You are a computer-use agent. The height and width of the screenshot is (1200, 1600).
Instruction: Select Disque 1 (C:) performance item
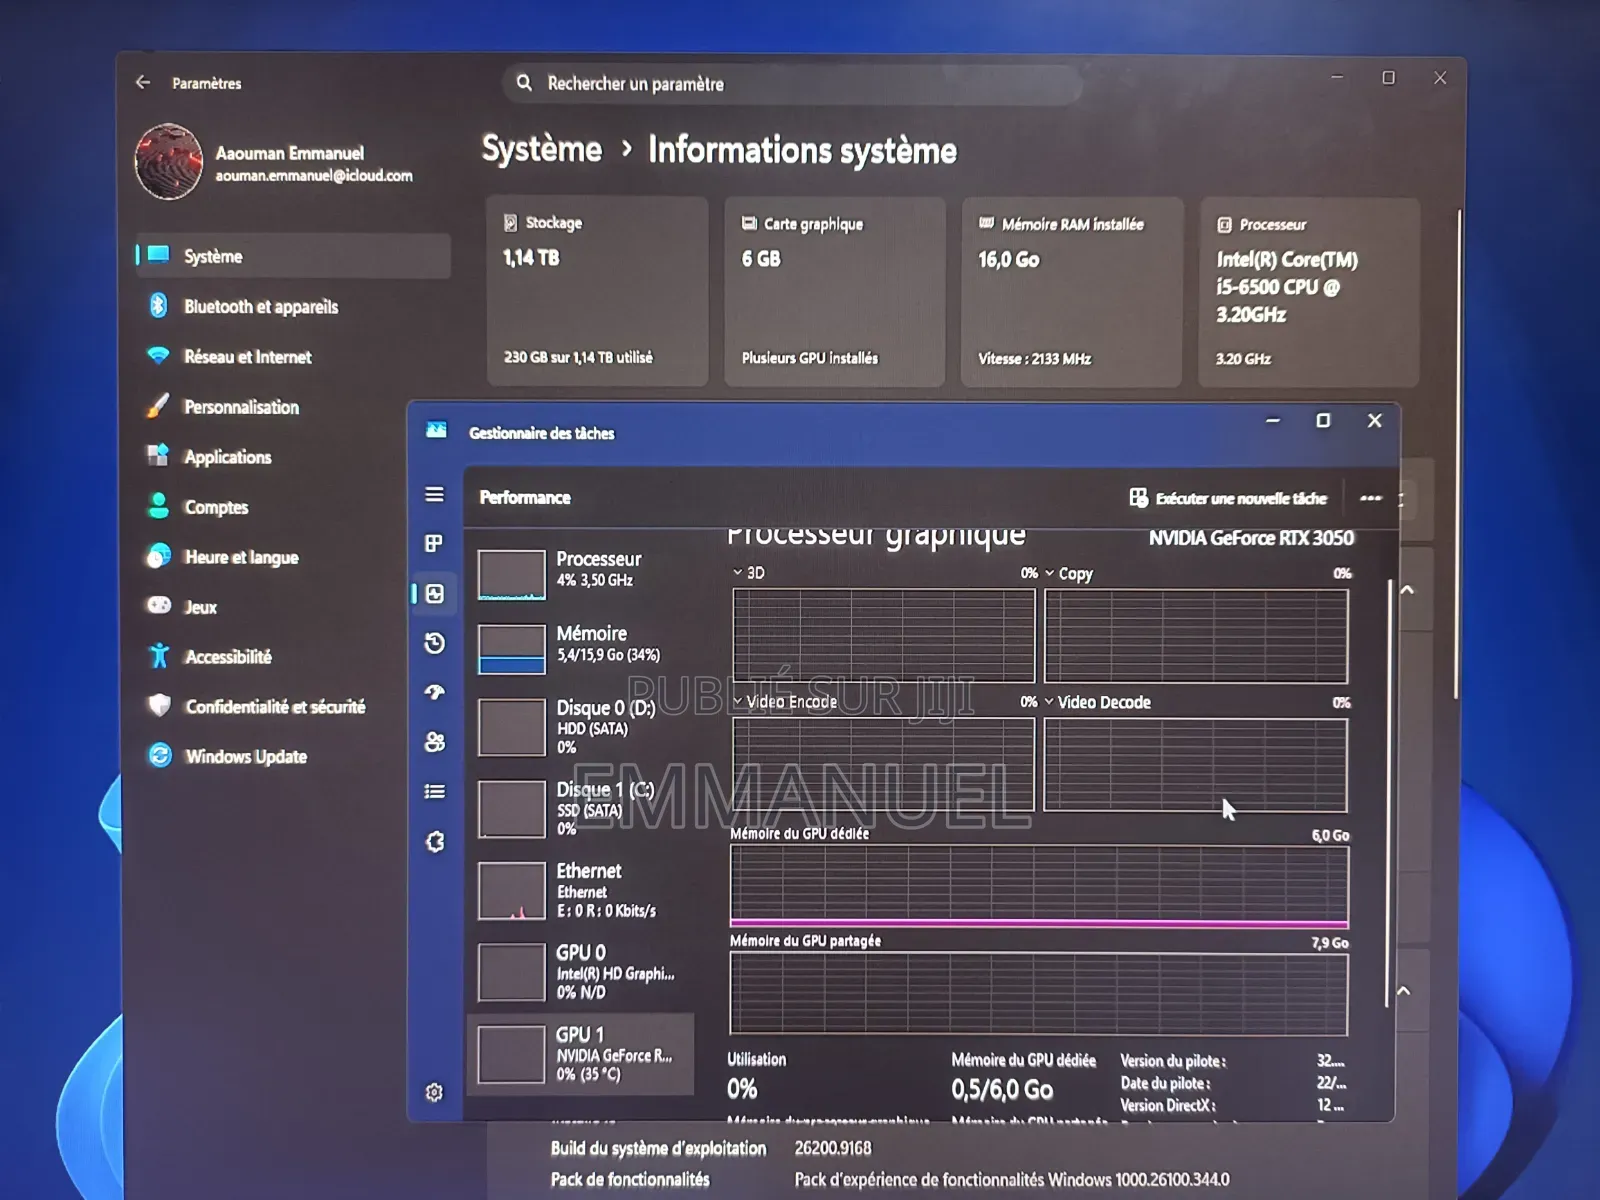click(x=581, y=809)
